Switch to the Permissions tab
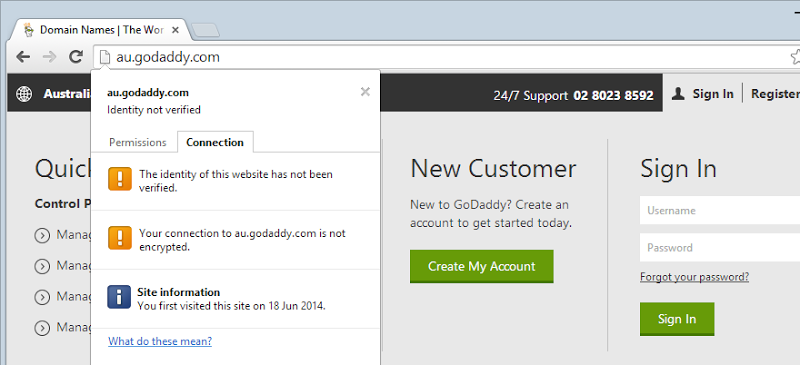This screenshot has height=365, width=800. click(138, 142)
